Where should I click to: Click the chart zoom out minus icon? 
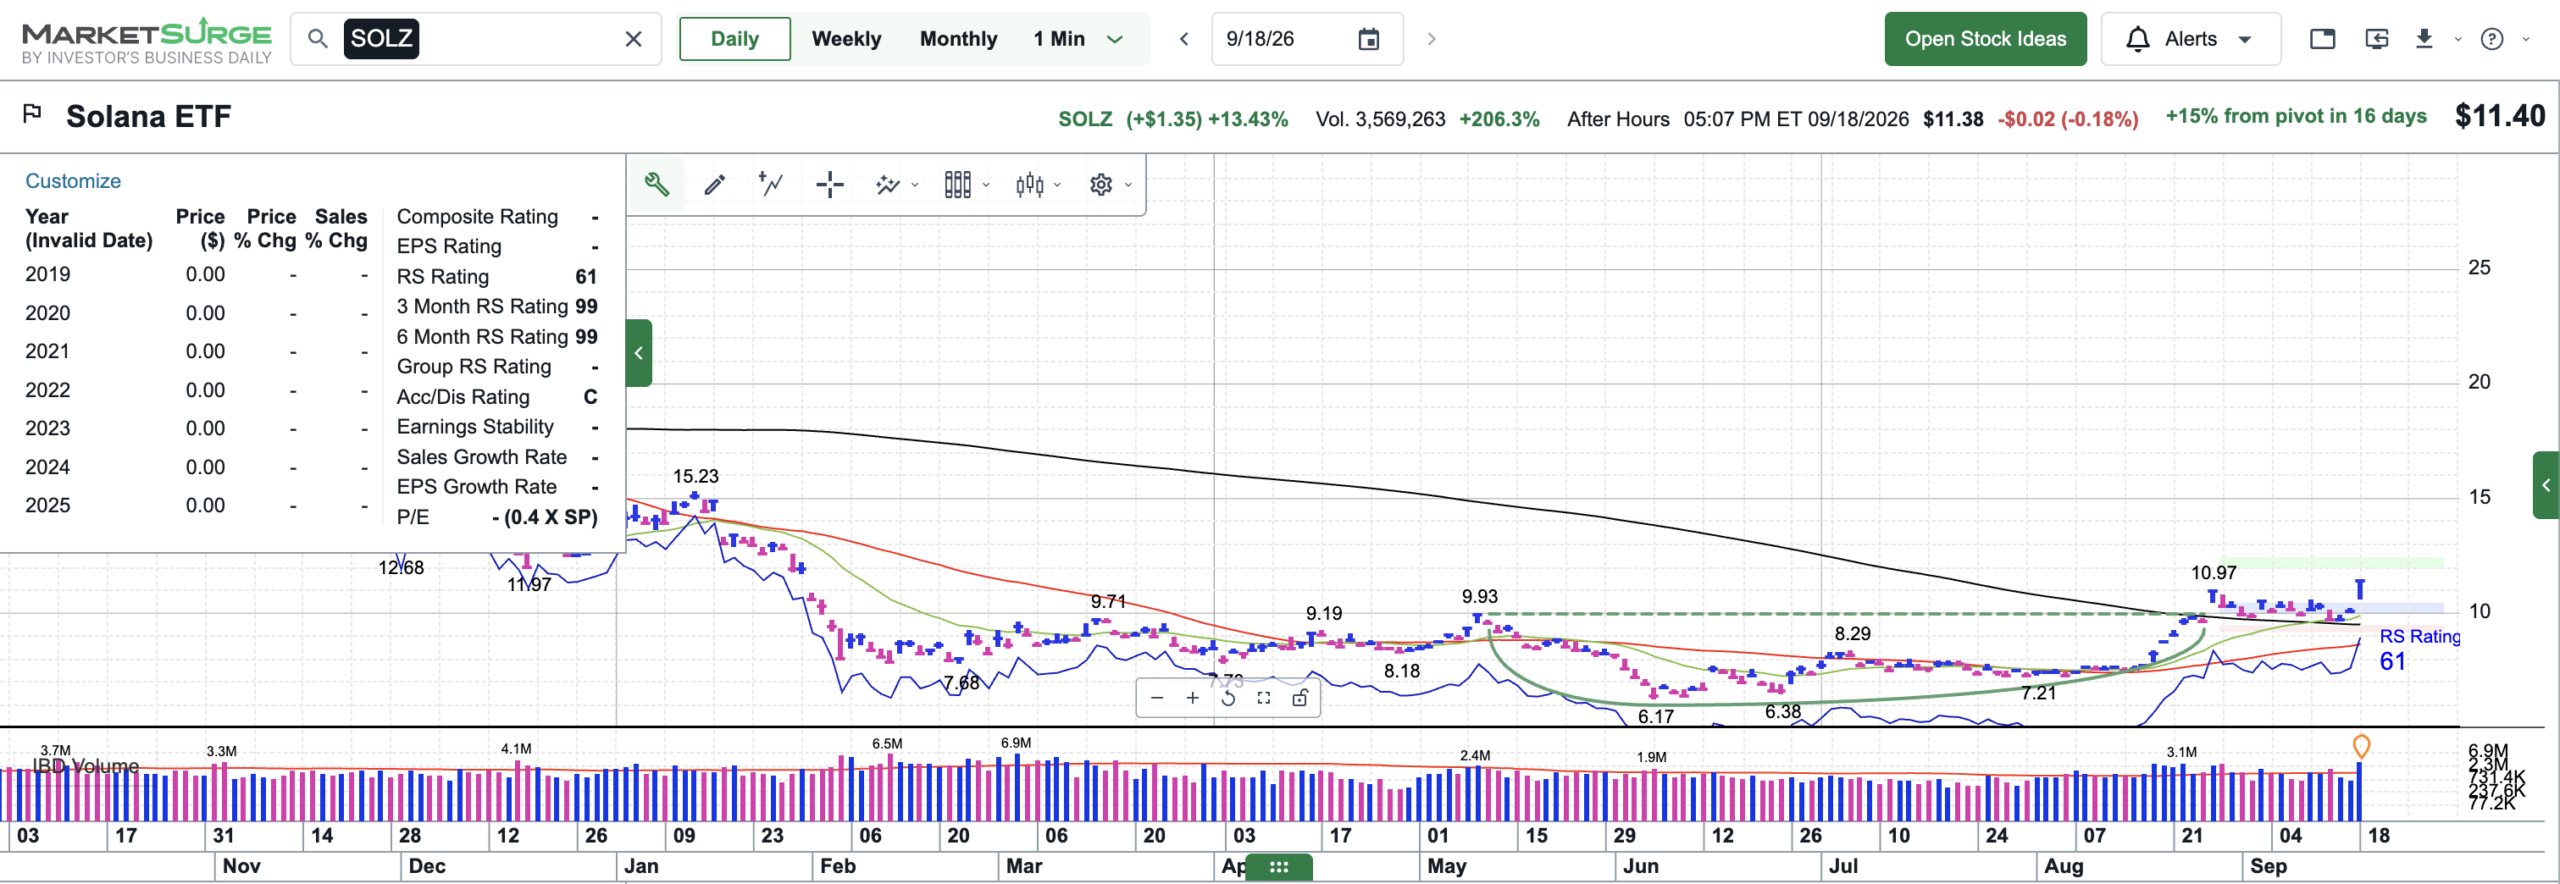click(1157, 698)
